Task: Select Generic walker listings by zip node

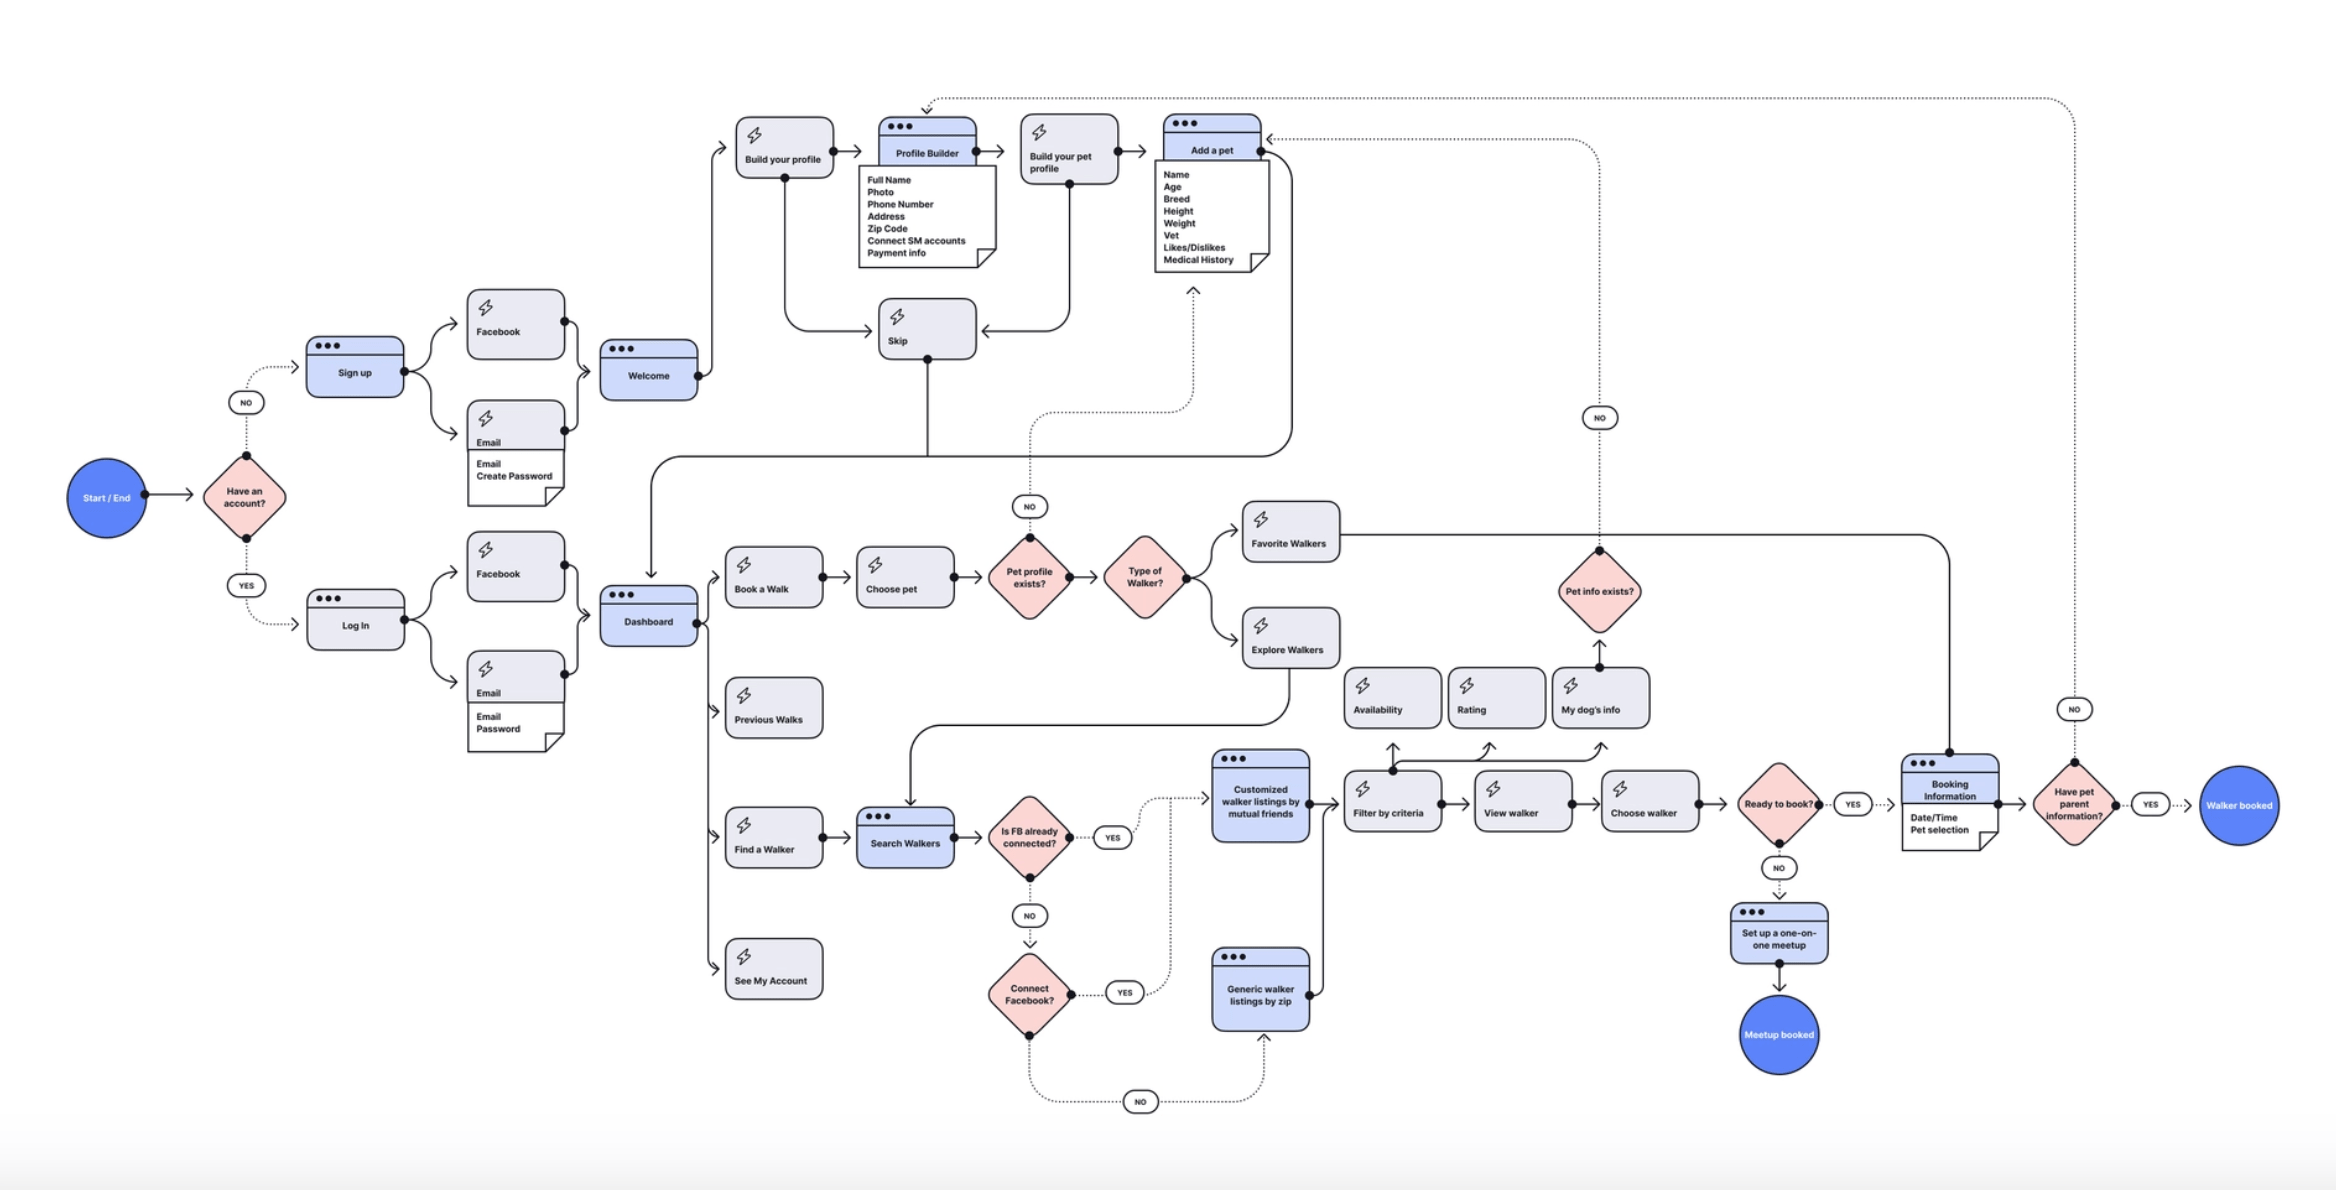Action: tap(1261, 990)
